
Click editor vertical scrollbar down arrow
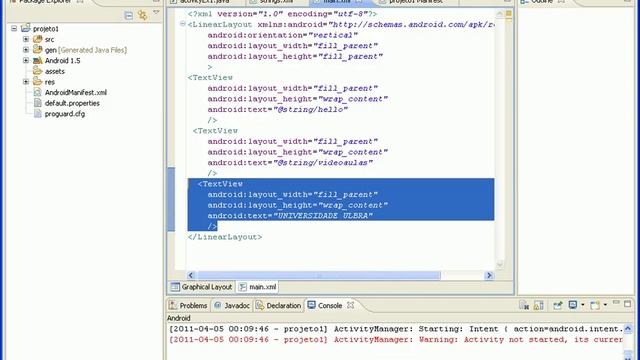(x=500, y=264)
